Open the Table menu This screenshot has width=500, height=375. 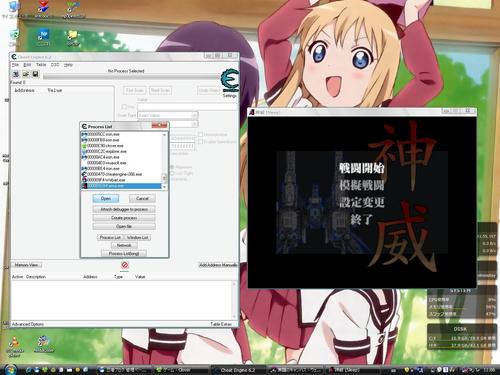point(41,65)
